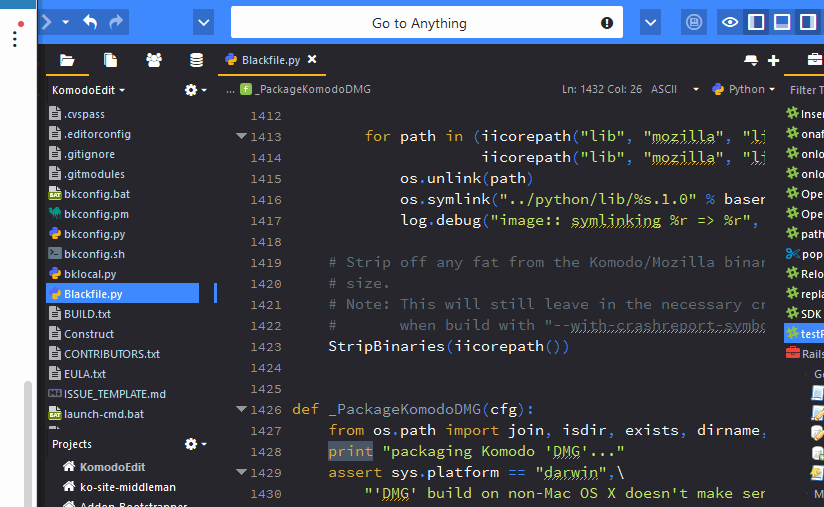Click the Ln 1432 Col 26 position indicator
Screen dimensions: 824x507
602,89
